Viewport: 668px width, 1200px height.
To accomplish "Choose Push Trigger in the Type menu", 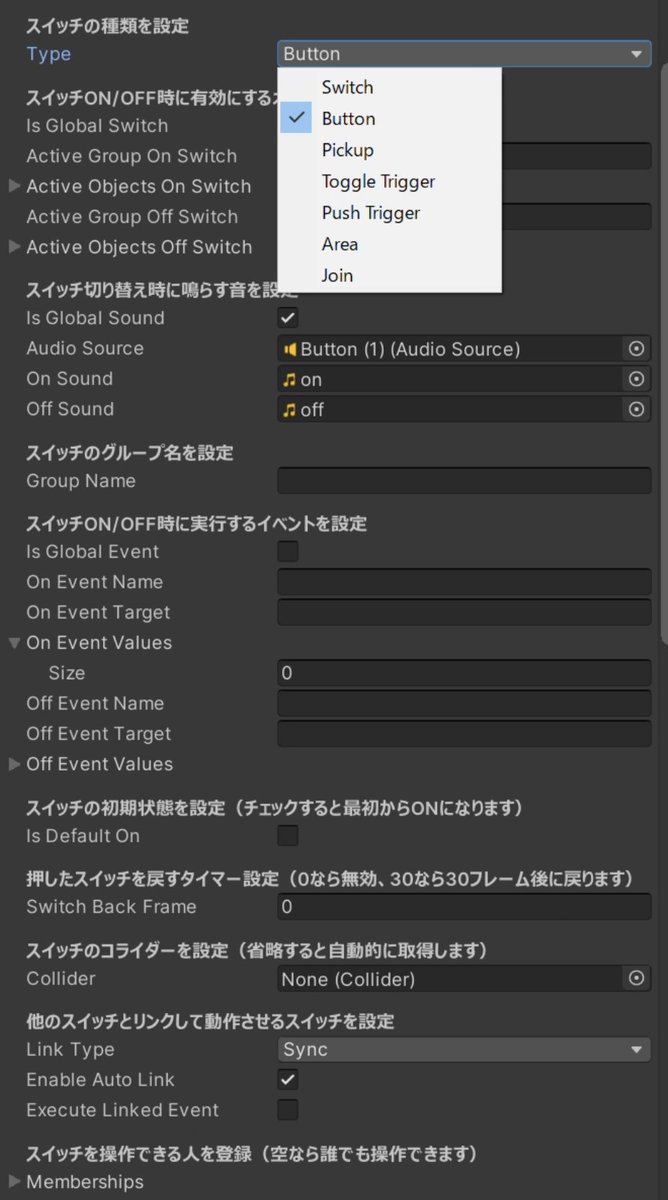I will click(x=389, y=213).
